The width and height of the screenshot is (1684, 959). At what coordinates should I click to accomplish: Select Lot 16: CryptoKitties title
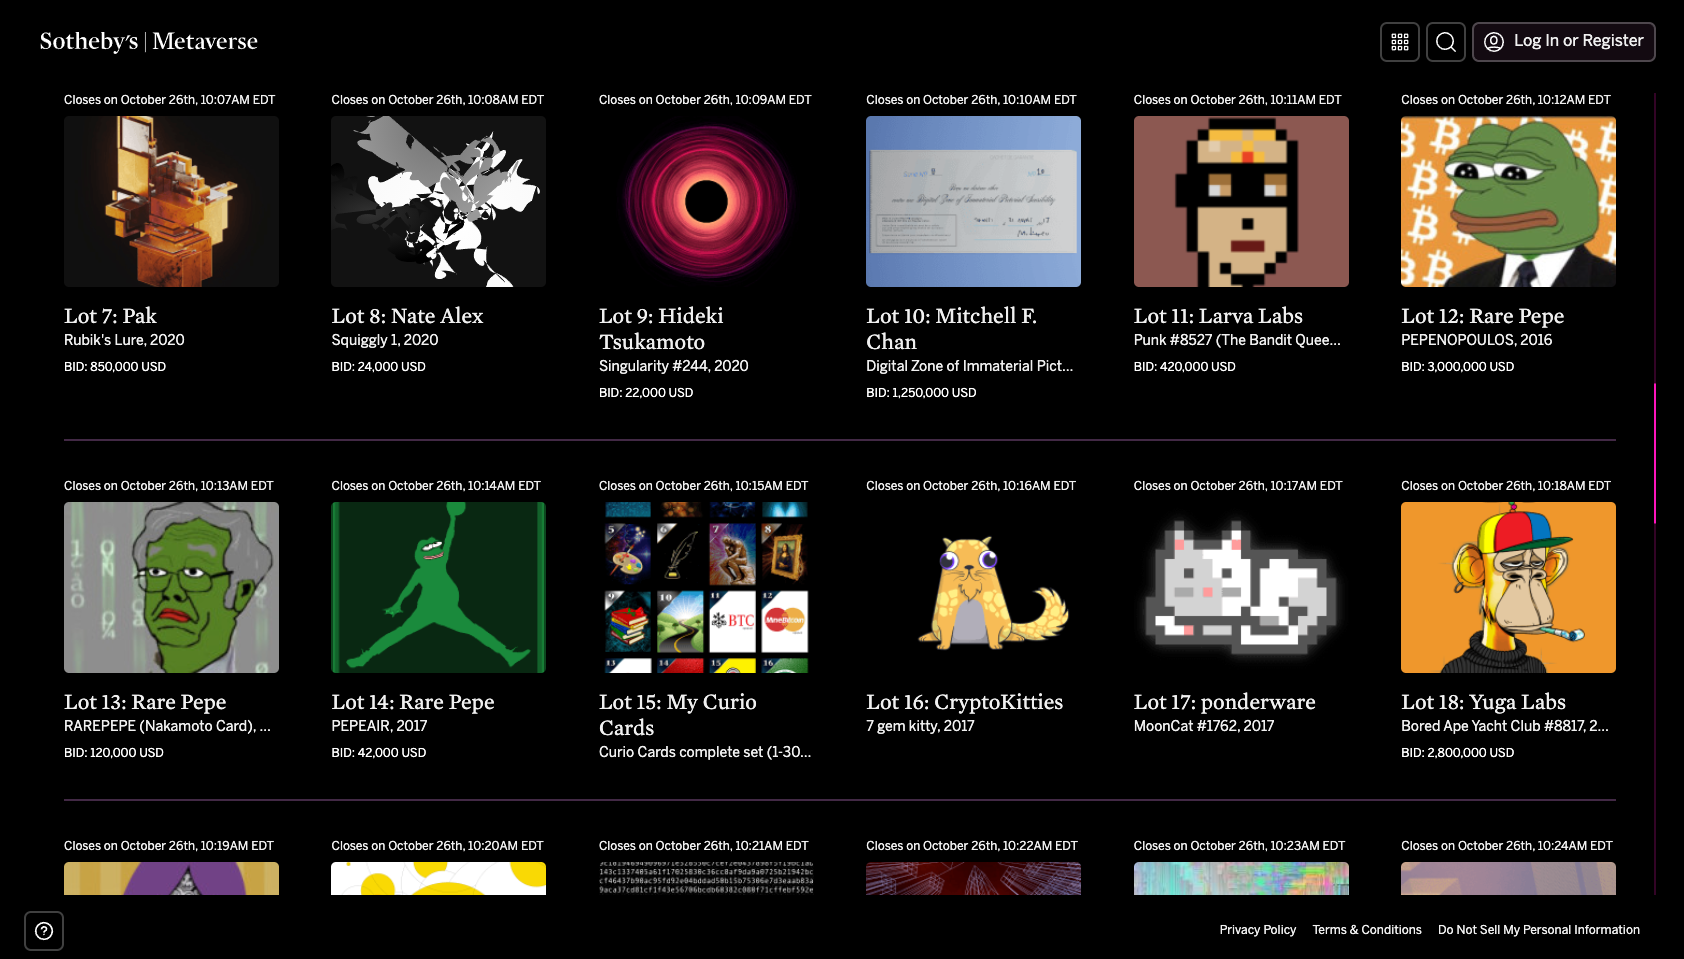pyautogui.click(x=964, y=702)
